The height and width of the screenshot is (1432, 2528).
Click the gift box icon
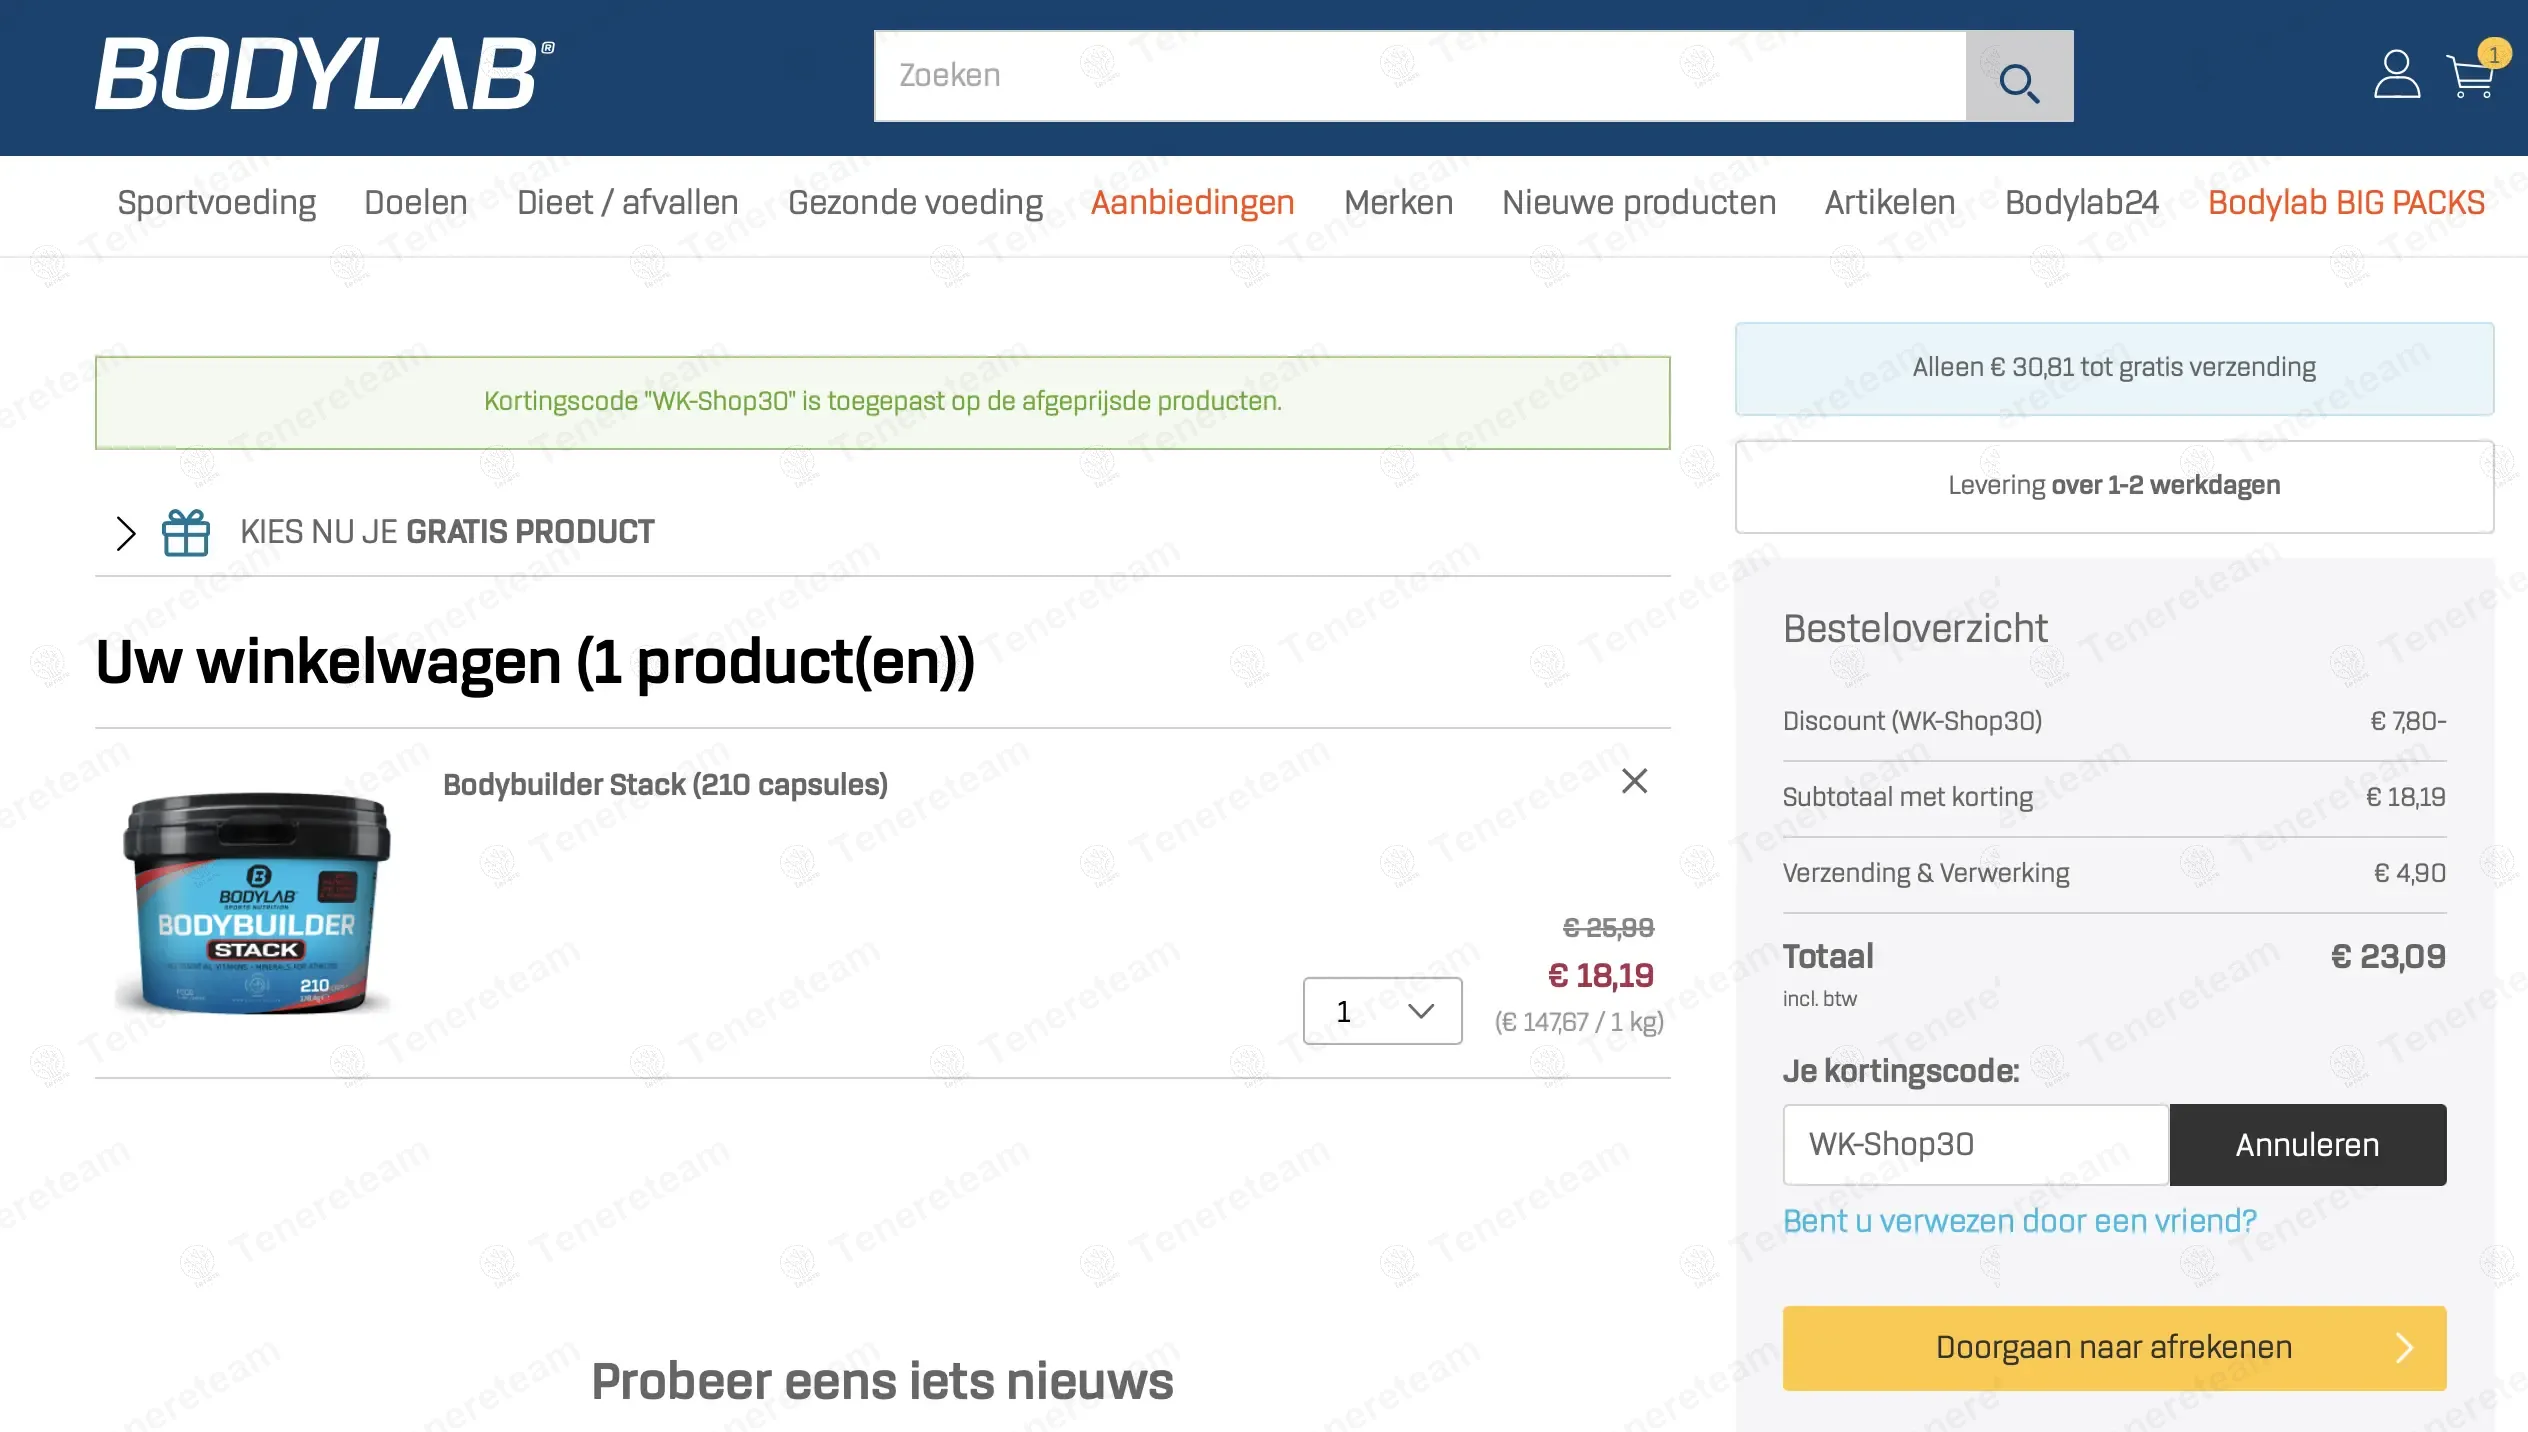tap(186, 532)
